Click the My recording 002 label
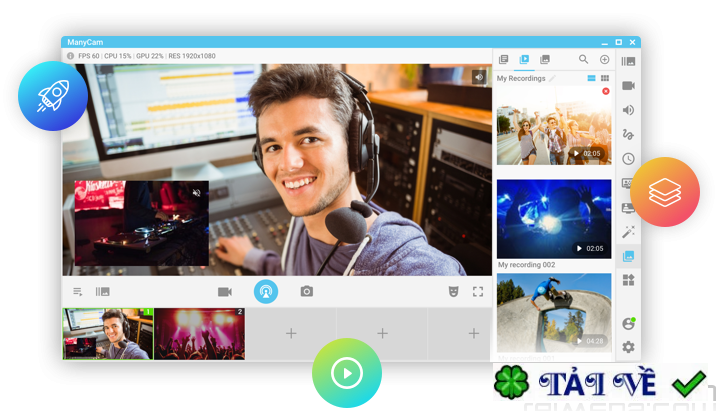The height and width of the screenshot is (411, 718). pyautogui.click(x=527, y=265)
